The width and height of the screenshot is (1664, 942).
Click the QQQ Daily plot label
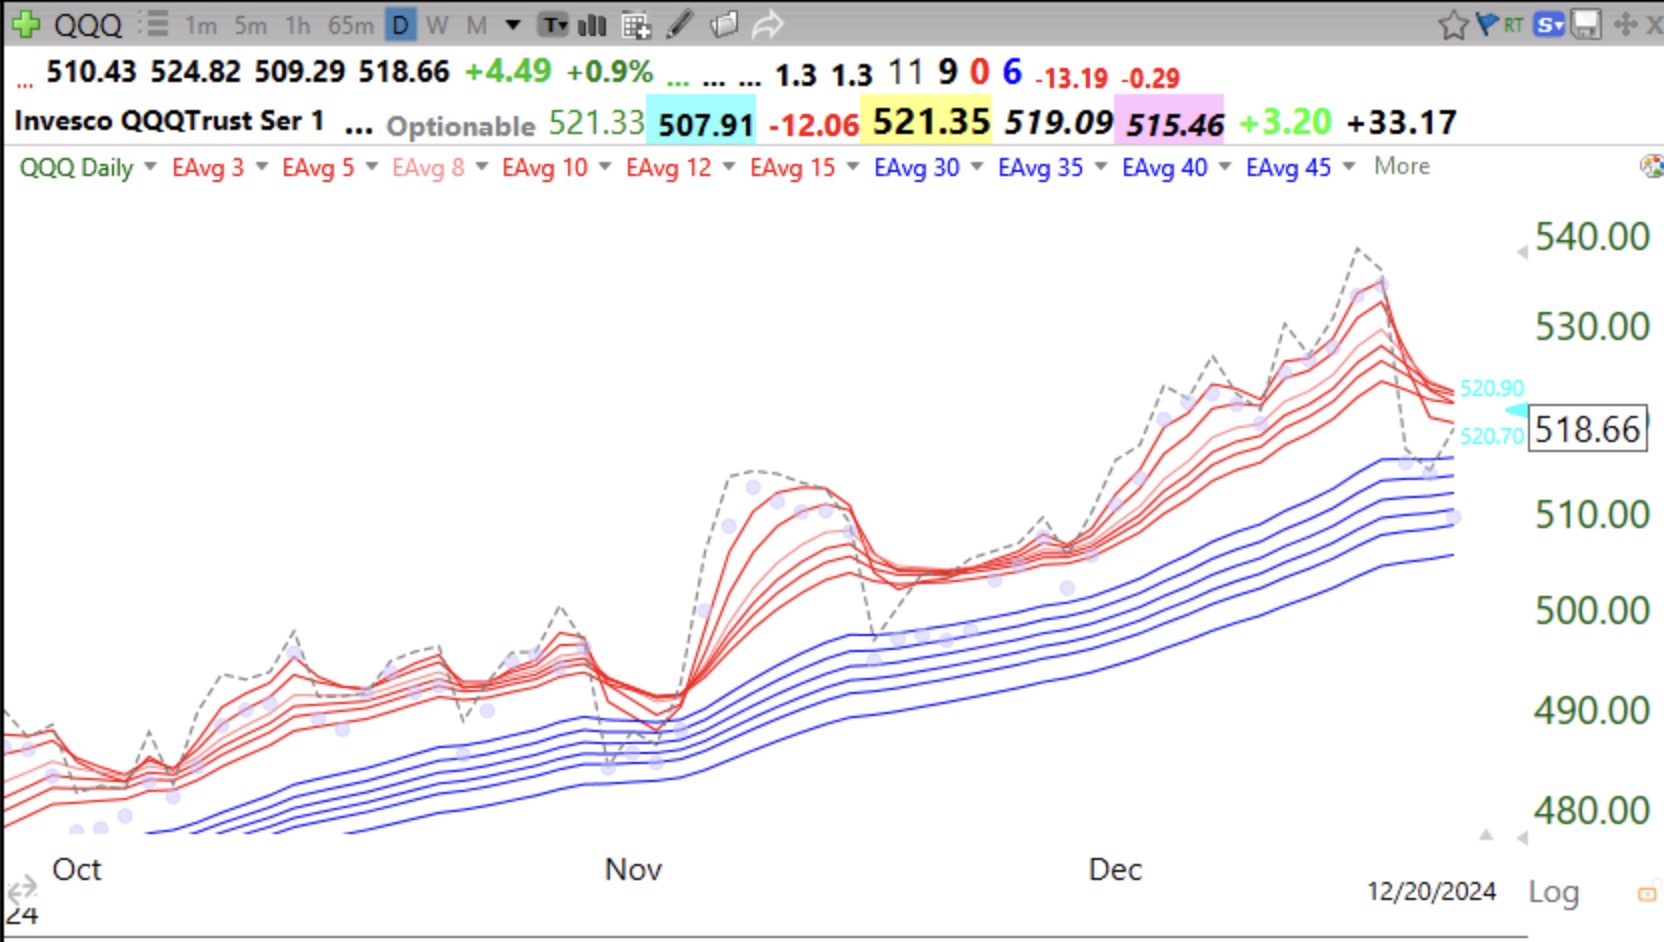(x=77, y=167)
